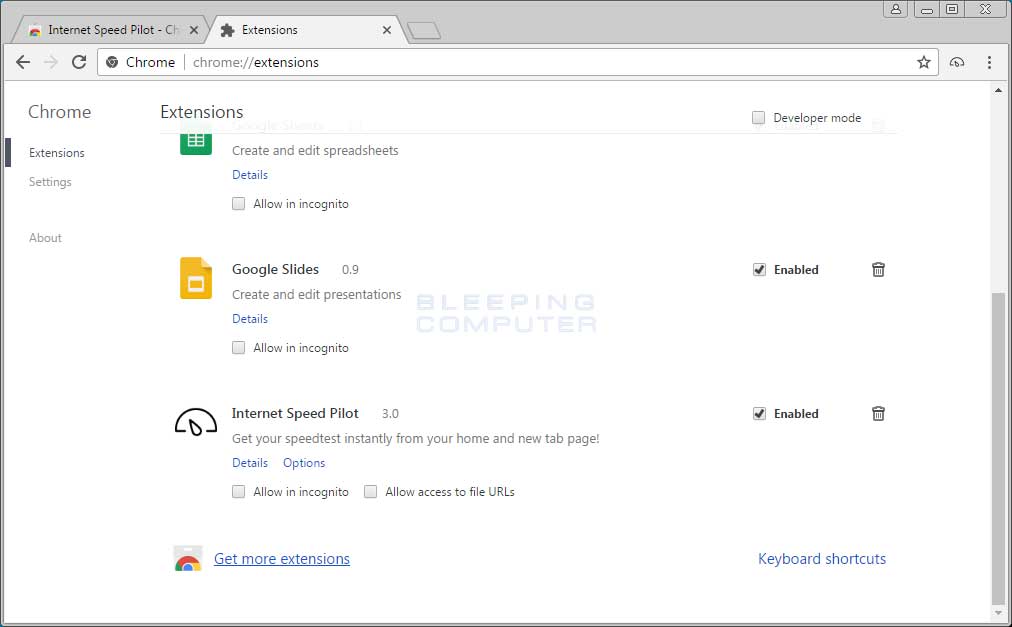
Task: Click the speedometer extension icon in toolbar
Action: click(x=957, y=62)
